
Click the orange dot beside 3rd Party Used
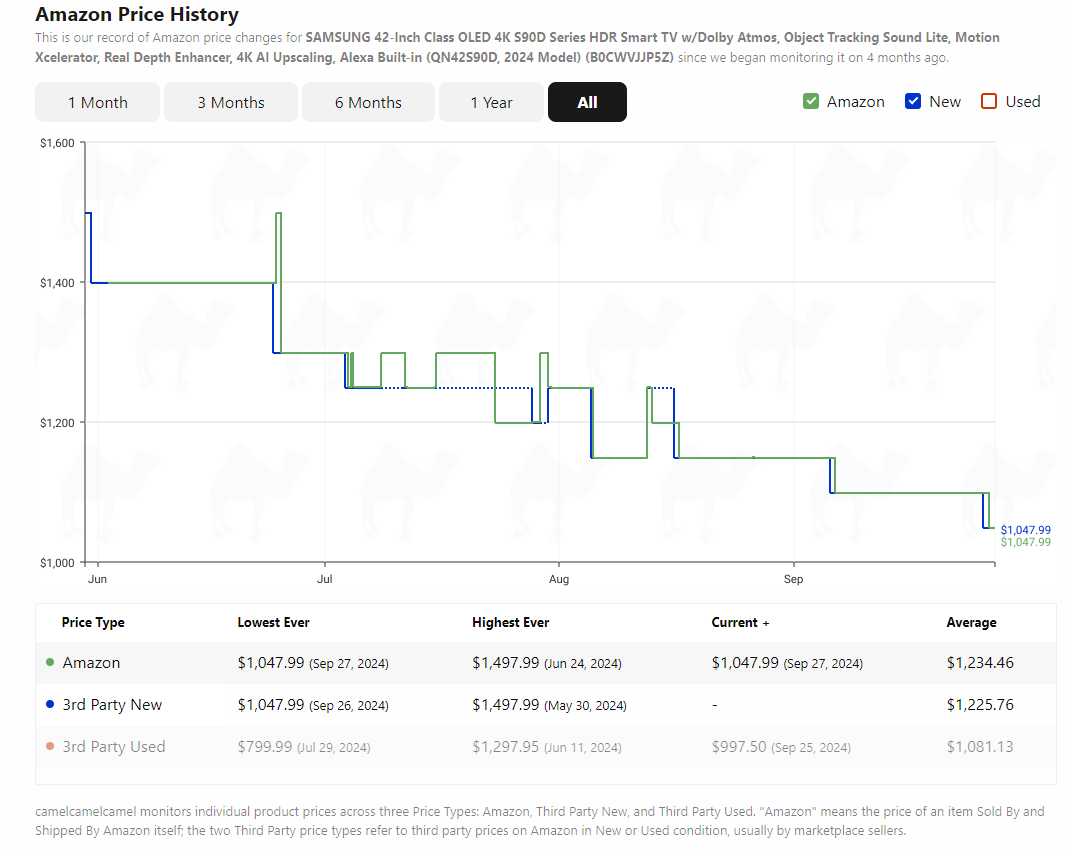point(50,747)
